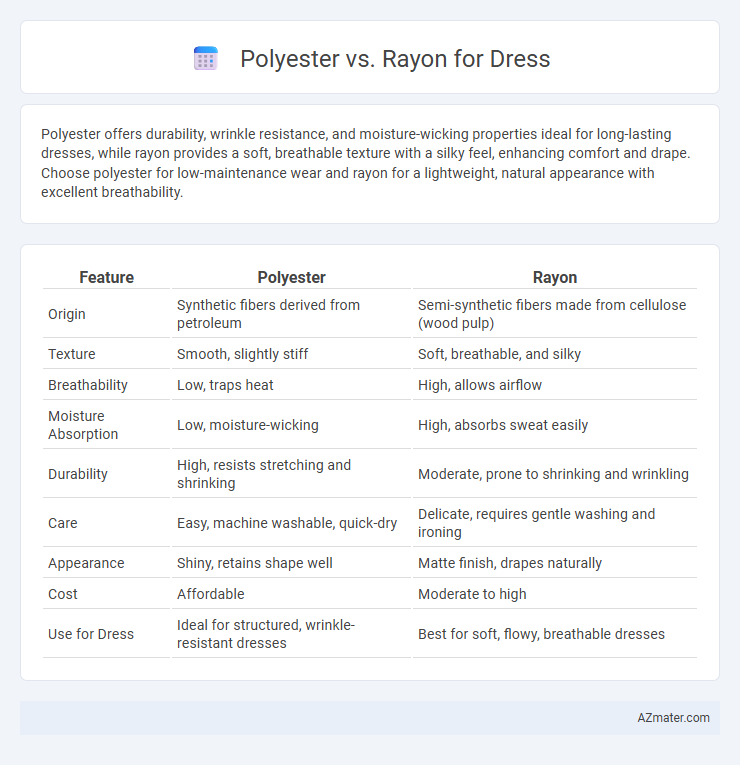The width and height of the screenshot is (740, 765).
Task: Click the calendar table icon beside the title
Action: [x=205, y=59]
